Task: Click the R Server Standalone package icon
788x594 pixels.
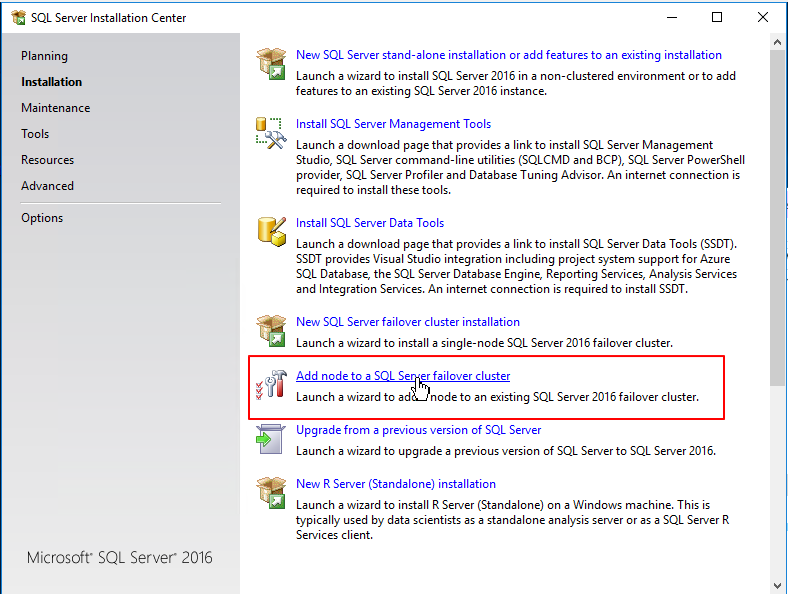Action: coord(271,493)
